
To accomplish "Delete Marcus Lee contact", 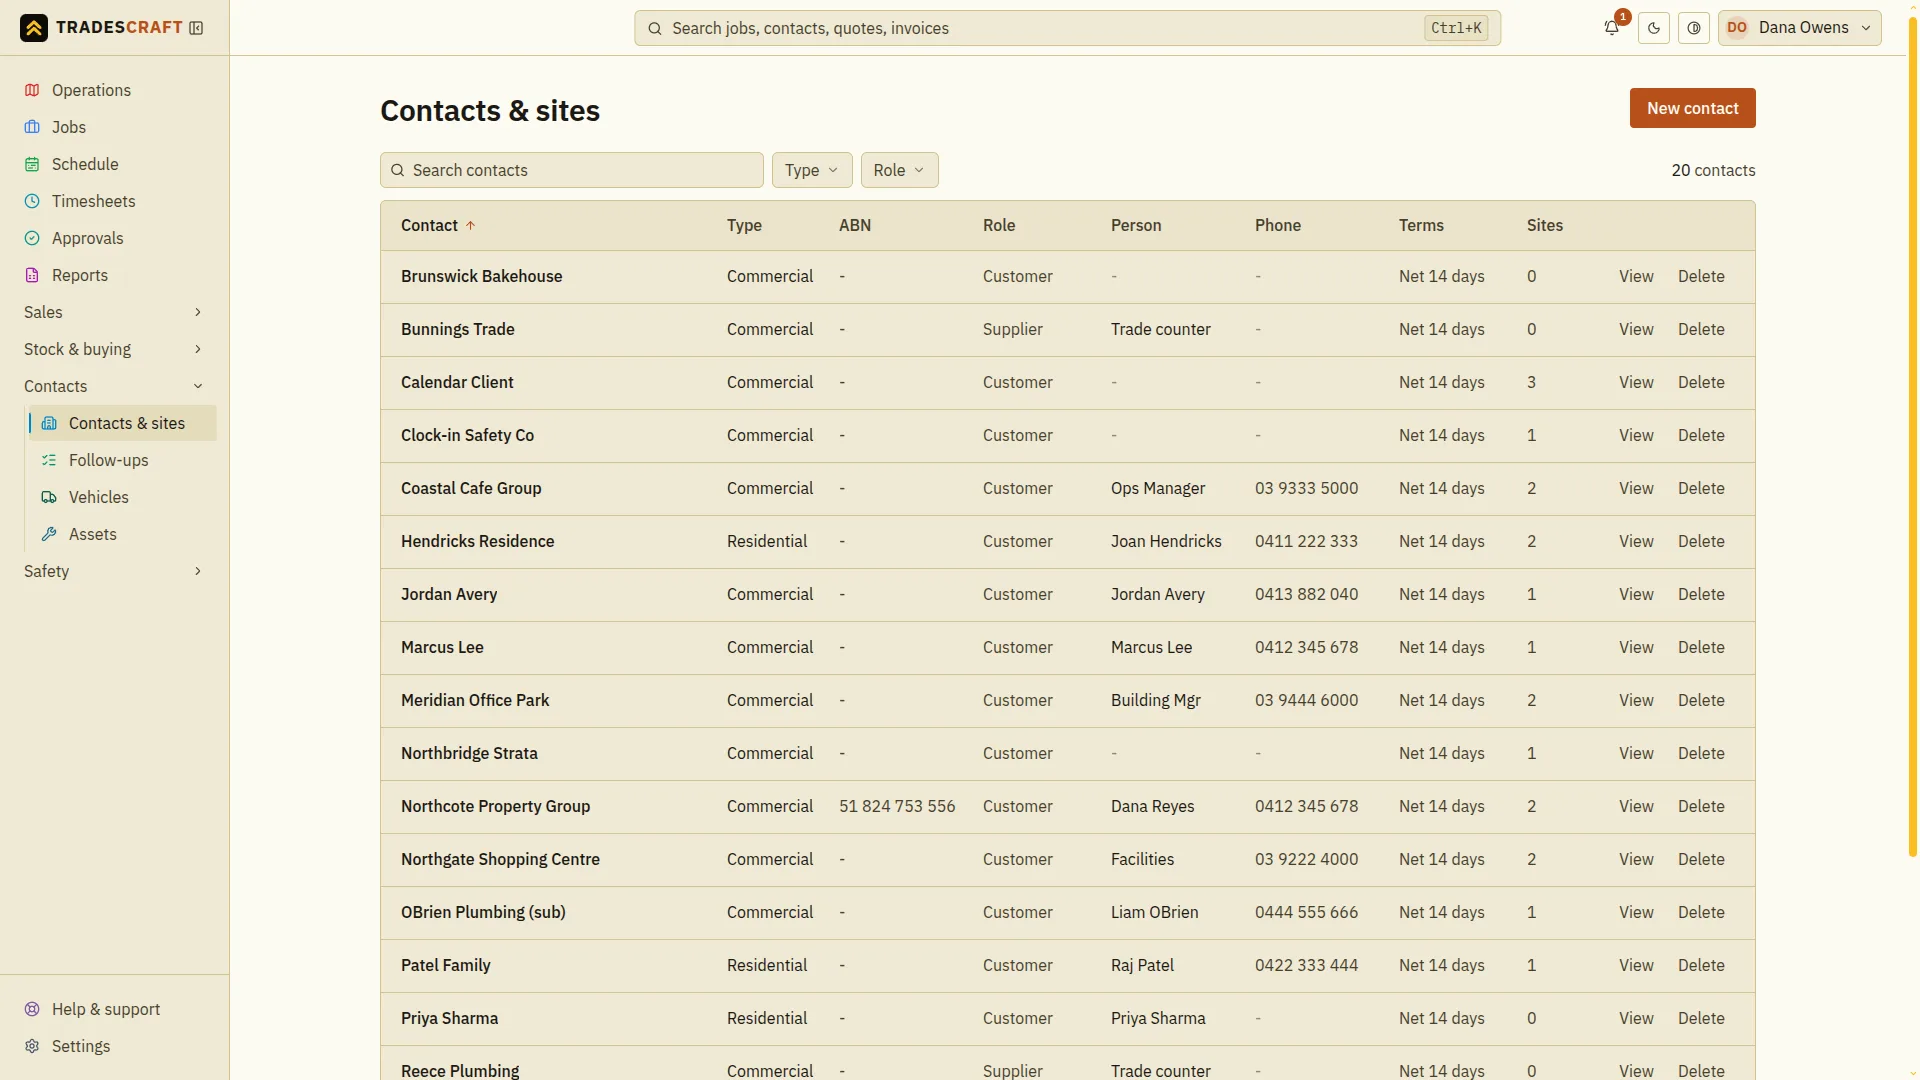I will click(x=1701, y=647).
